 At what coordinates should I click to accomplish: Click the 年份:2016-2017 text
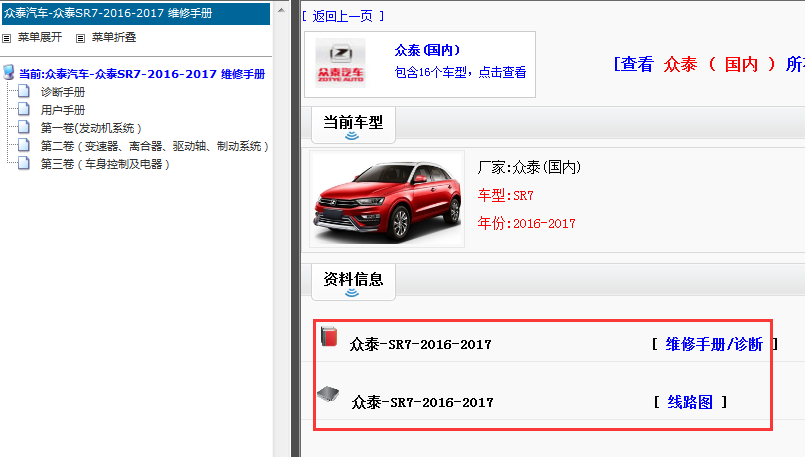click(x=527, y=223)
